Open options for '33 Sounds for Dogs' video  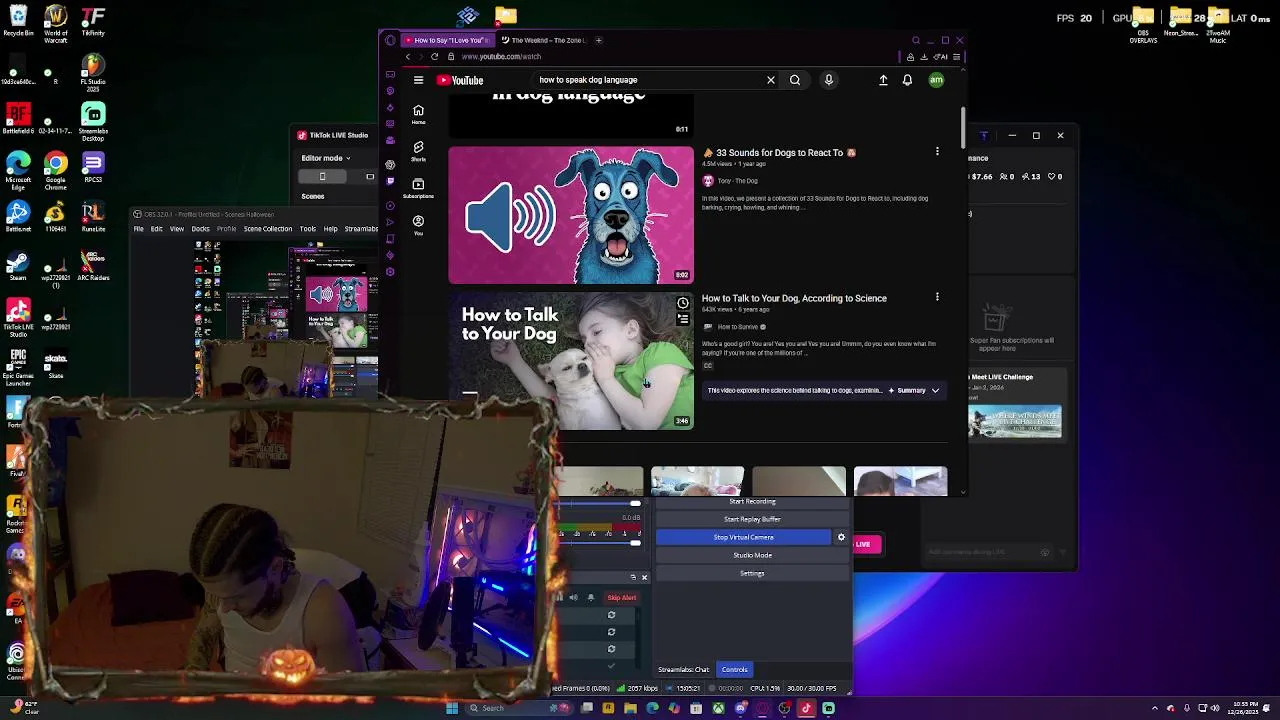pyautogui.click(x=937, y=152)
